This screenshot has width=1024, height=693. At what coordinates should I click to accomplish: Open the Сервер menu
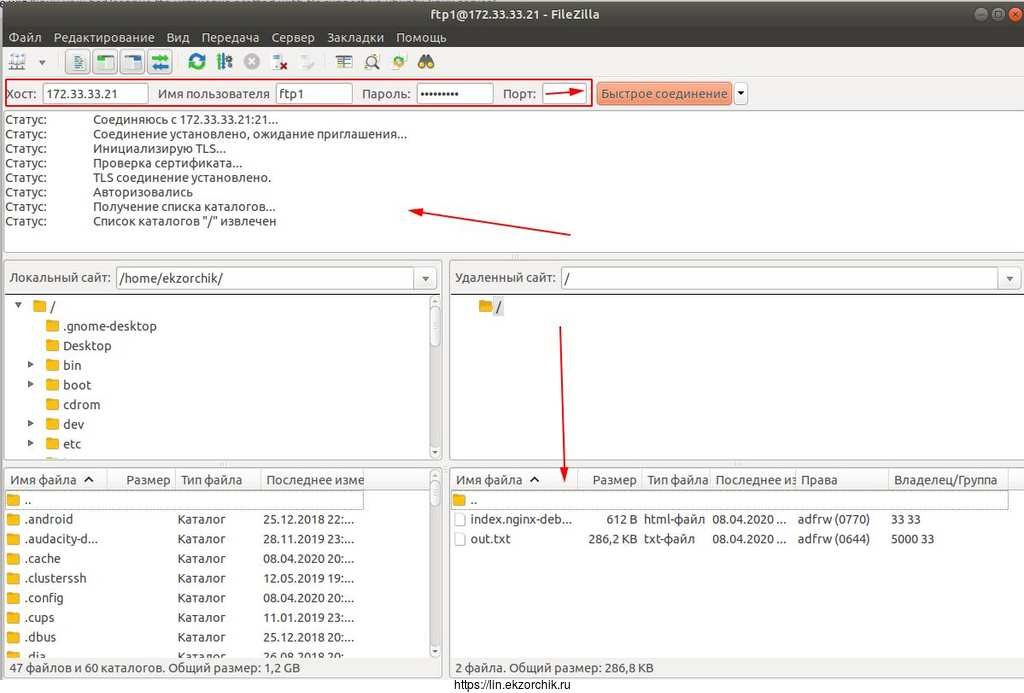pos(292,37)
